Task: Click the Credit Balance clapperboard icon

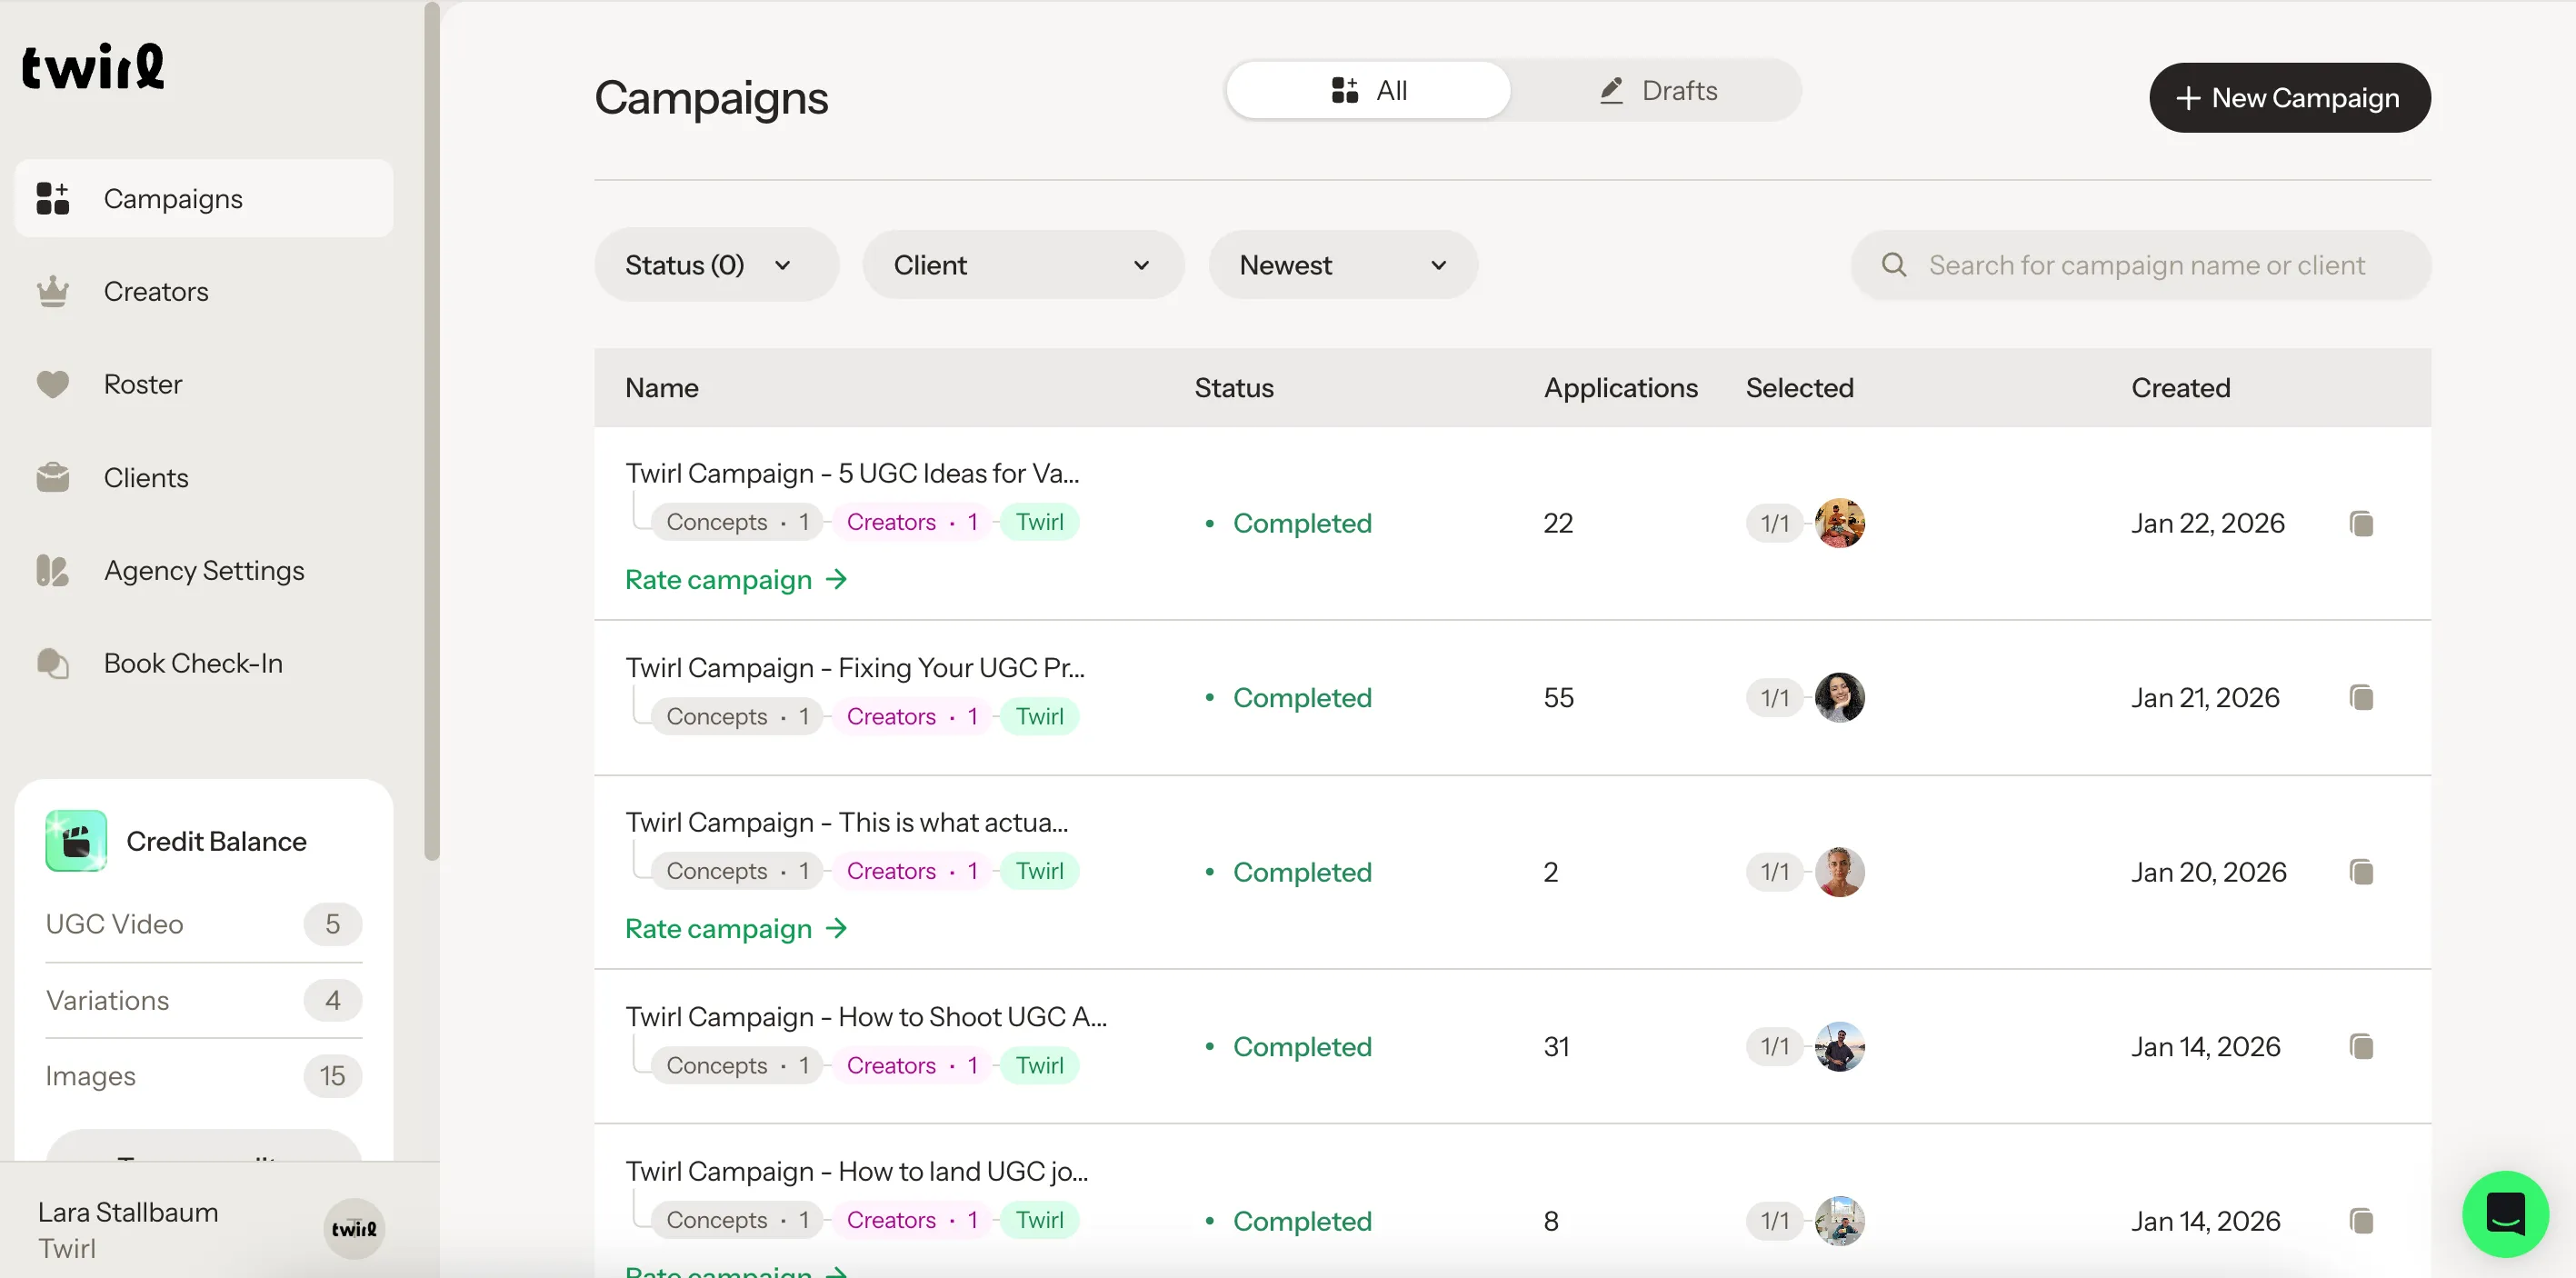Action: click(76, 841)
